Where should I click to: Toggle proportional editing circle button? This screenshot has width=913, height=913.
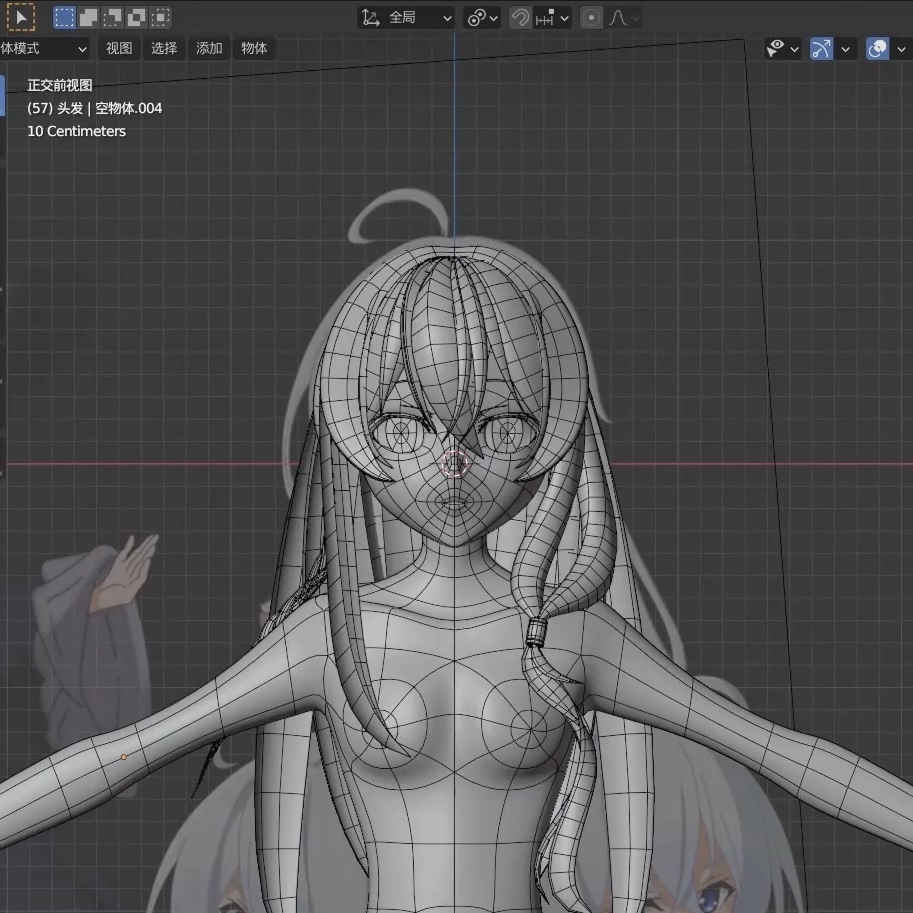pyautogui.click(x=592, y=18)
